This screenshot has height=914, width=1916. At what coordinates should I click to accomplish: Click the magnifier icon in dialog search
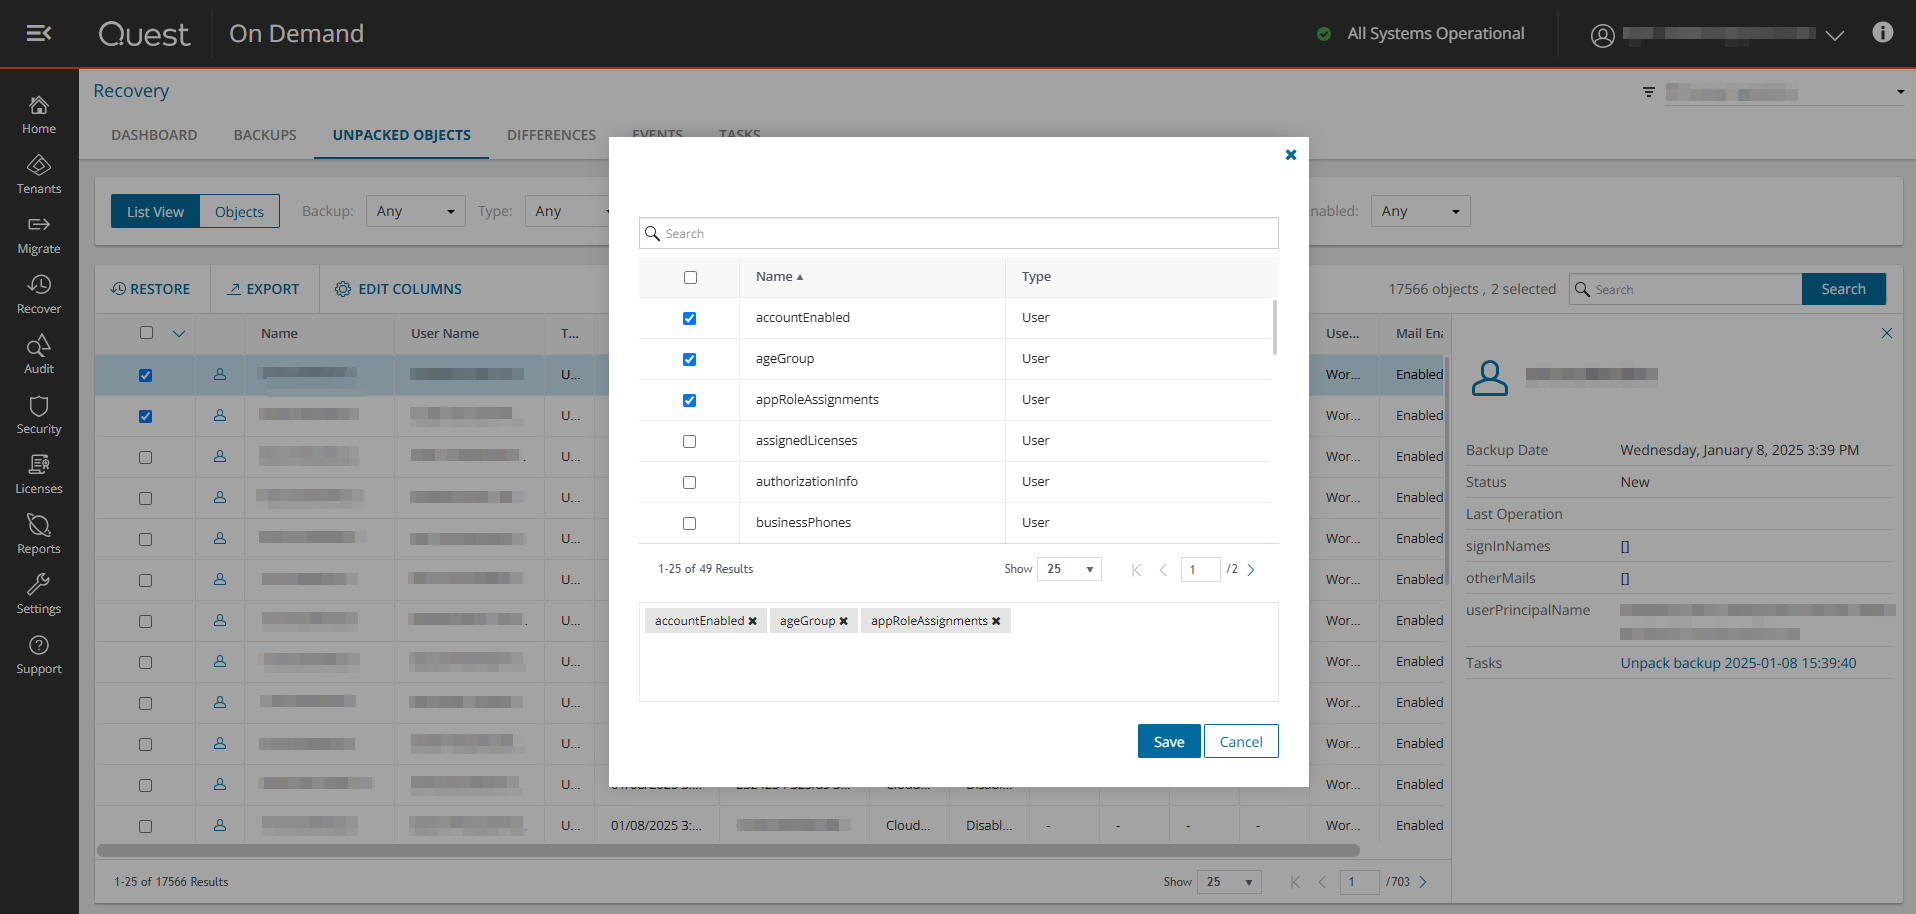[x=652, y=233]
